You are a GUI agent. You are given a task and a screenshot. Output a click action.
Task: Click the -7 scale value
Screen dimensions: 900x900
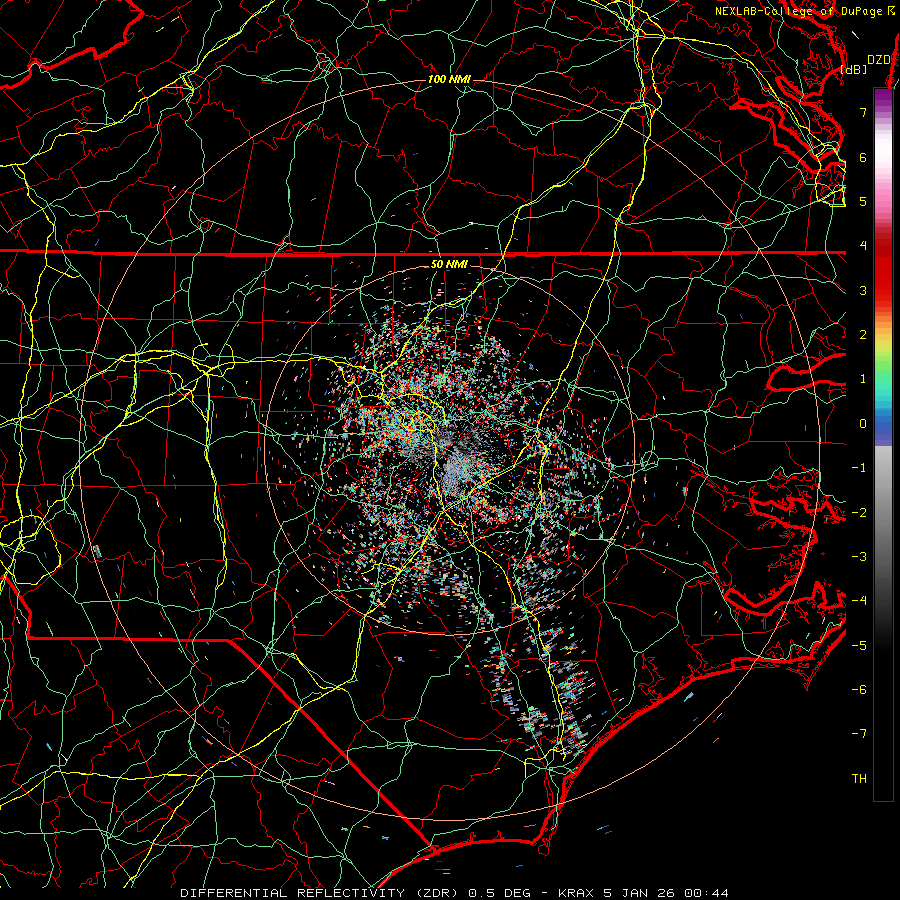859,734
